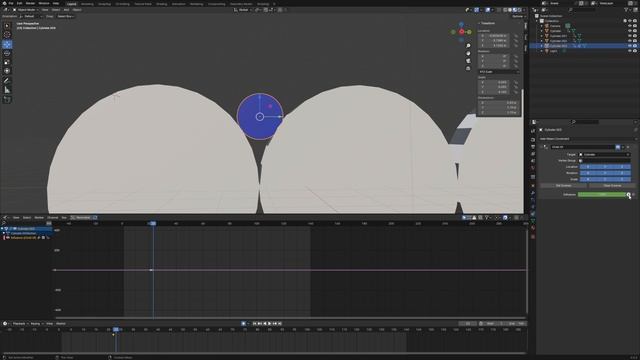The image size is (640, 360).
Task: Toggle Child Of Location X checkbox
Action: [x=588, y=167]
